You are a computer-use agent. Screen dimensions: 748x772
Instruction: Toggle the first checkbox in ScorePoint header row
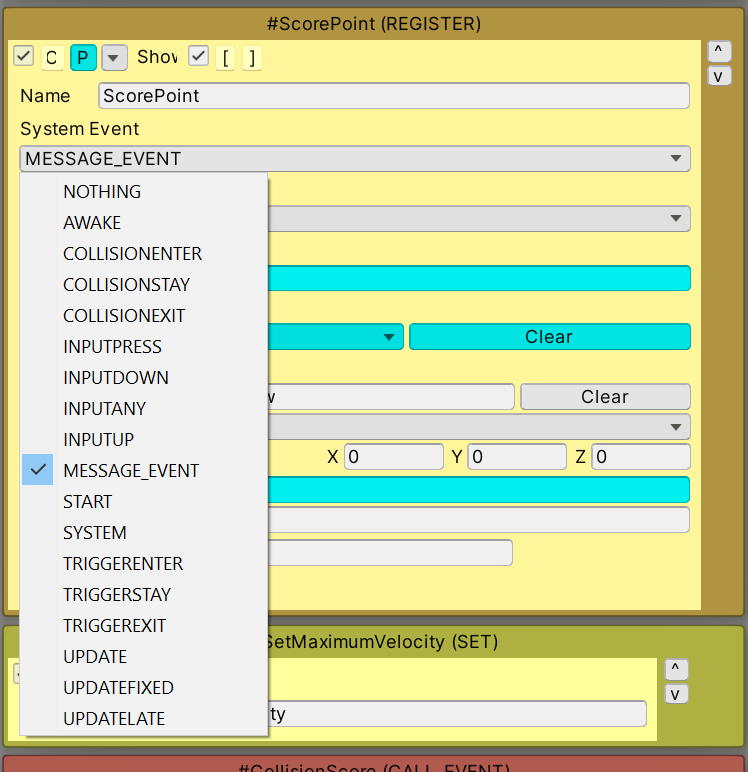(x=24, y=57)
